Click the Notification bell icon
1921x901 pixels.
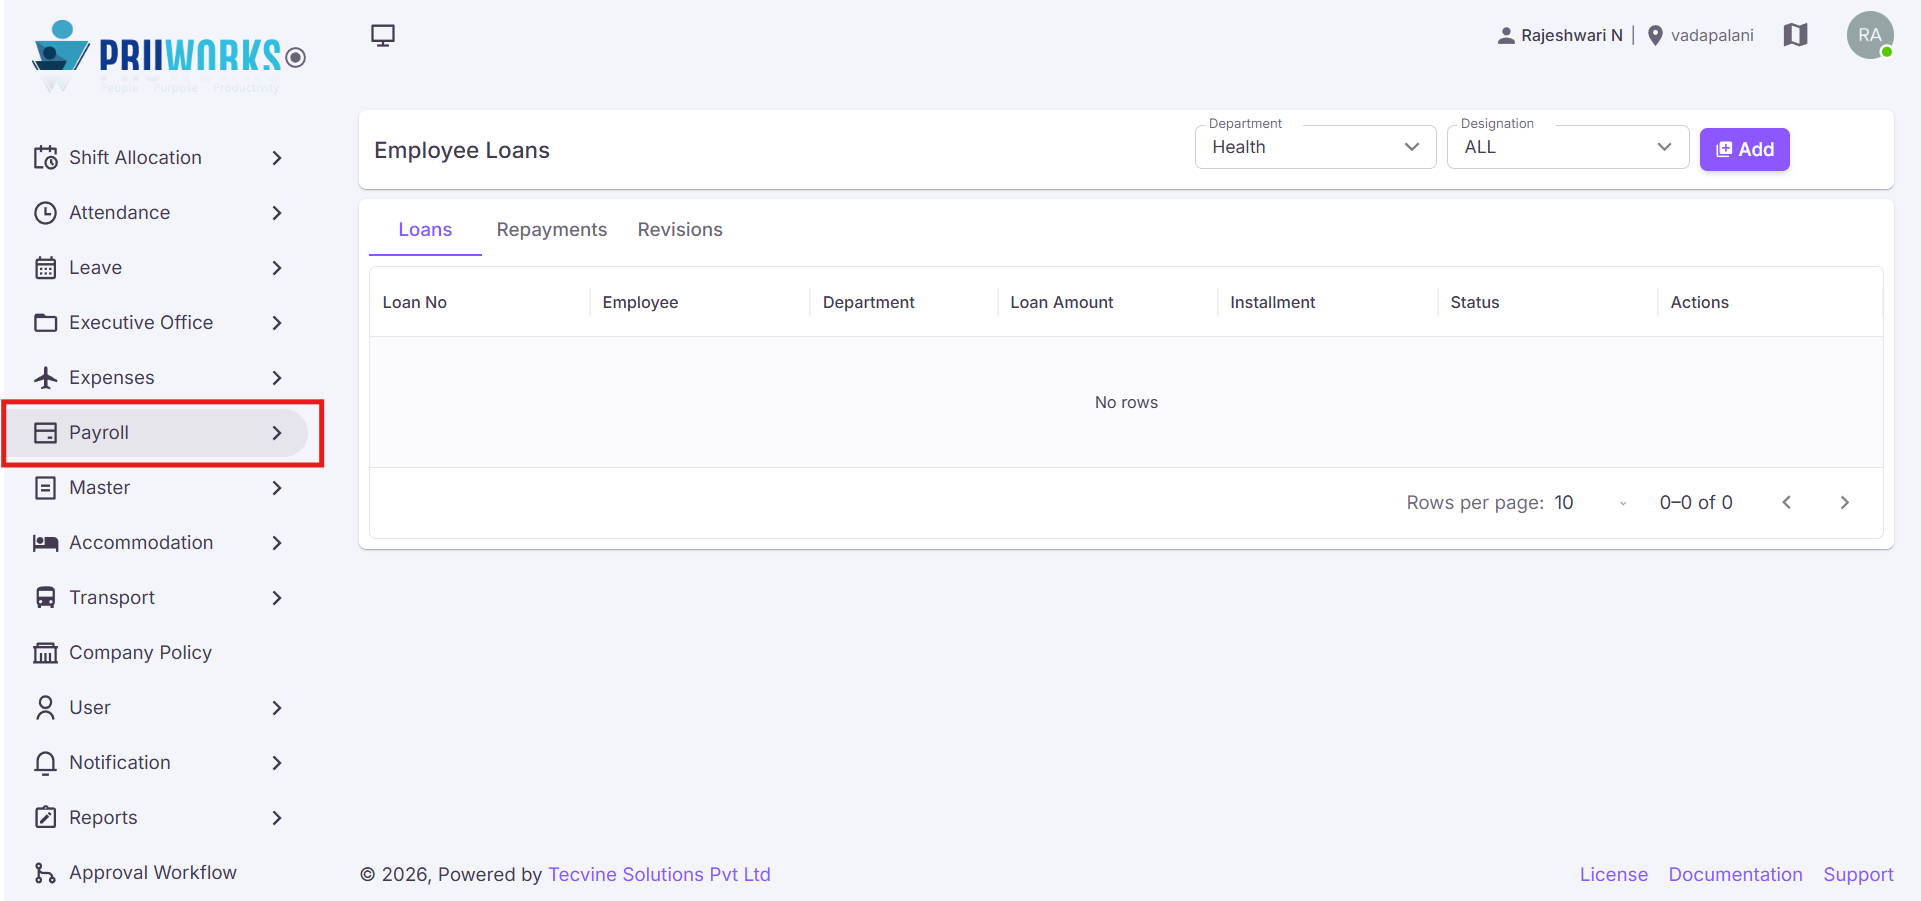click(x=46, y=763)
